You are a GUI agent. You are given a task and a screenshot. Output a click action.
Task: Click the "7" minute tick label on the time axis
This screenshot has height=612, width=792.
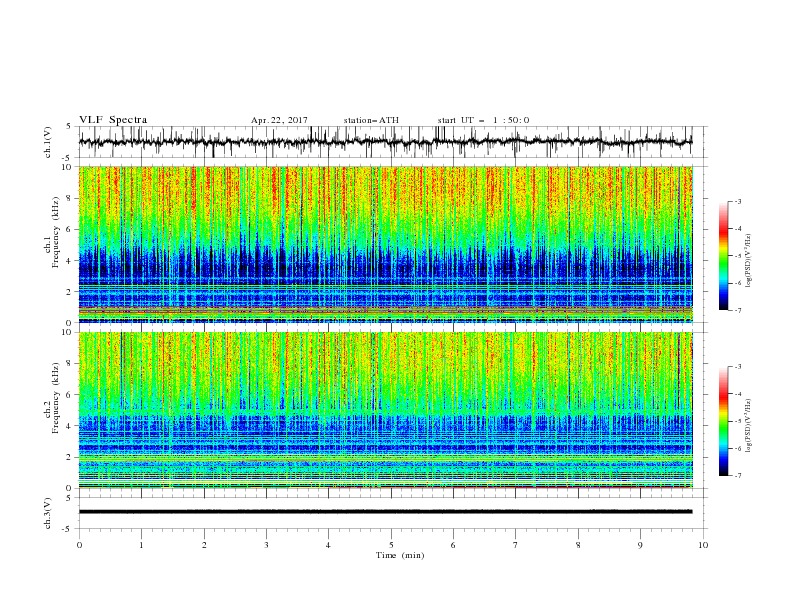(516, 545)
